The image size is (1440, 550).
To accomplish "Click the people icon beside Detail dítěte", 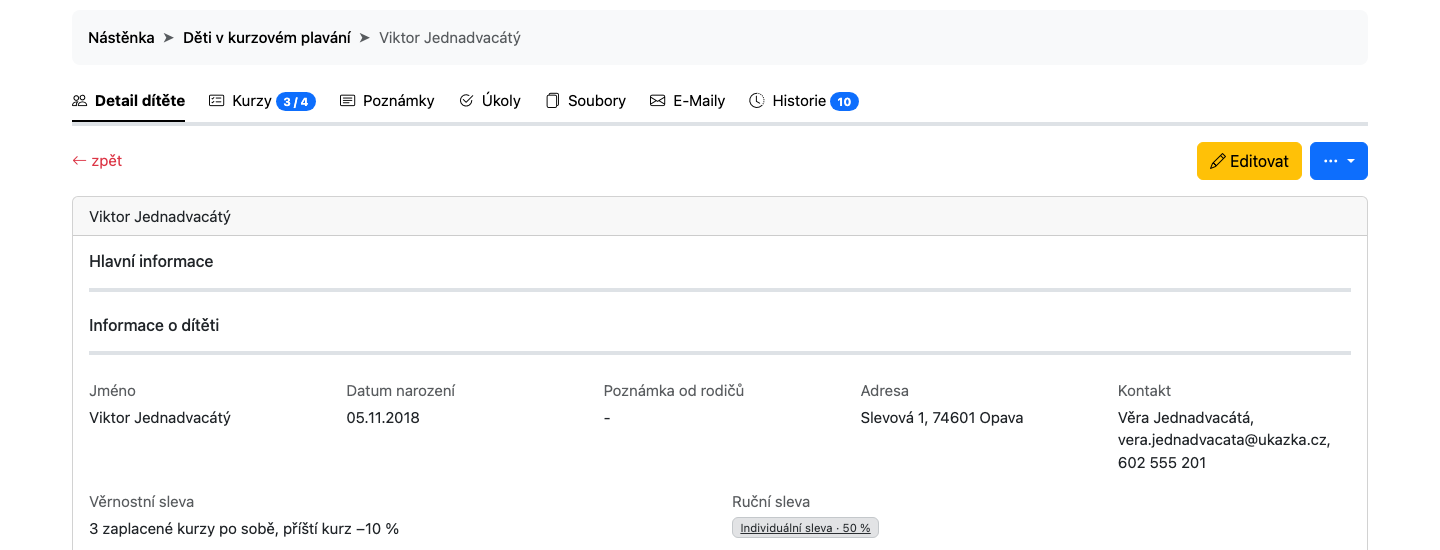I will click(80, 101).
